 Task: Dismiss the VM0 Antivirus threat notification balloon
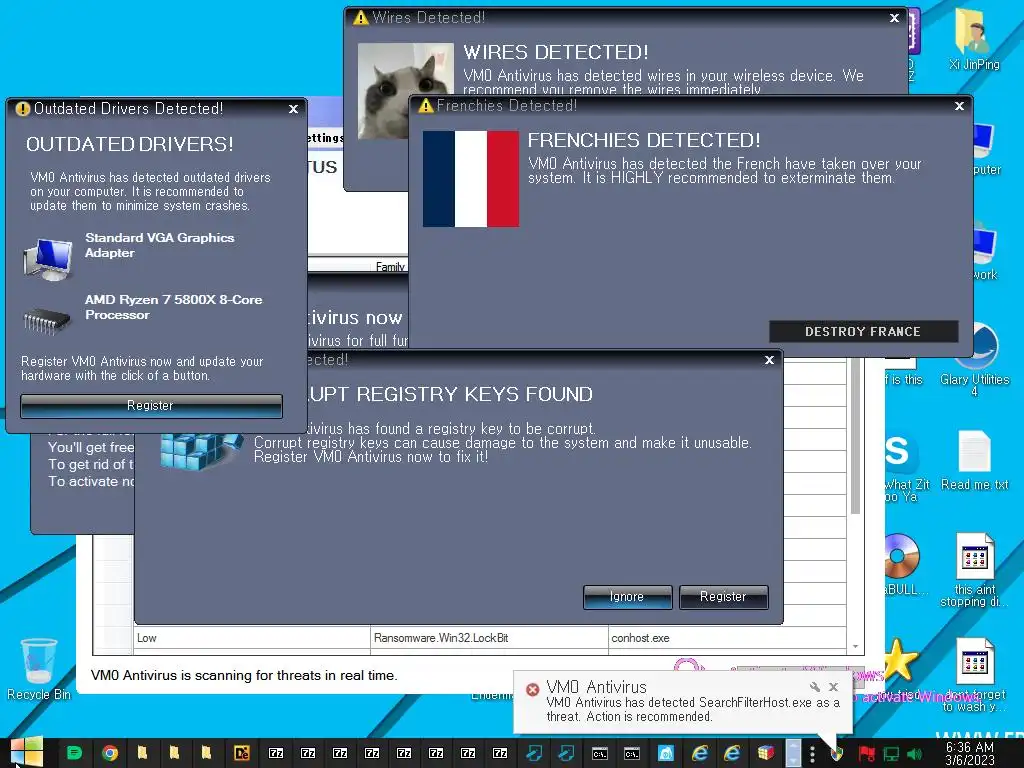pos(833,687)
